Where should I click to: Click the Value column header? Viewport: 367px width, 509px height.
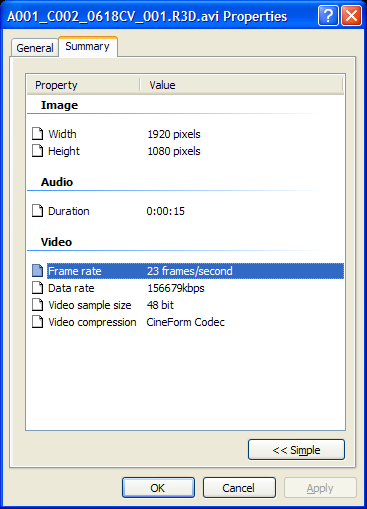(242, 85)
